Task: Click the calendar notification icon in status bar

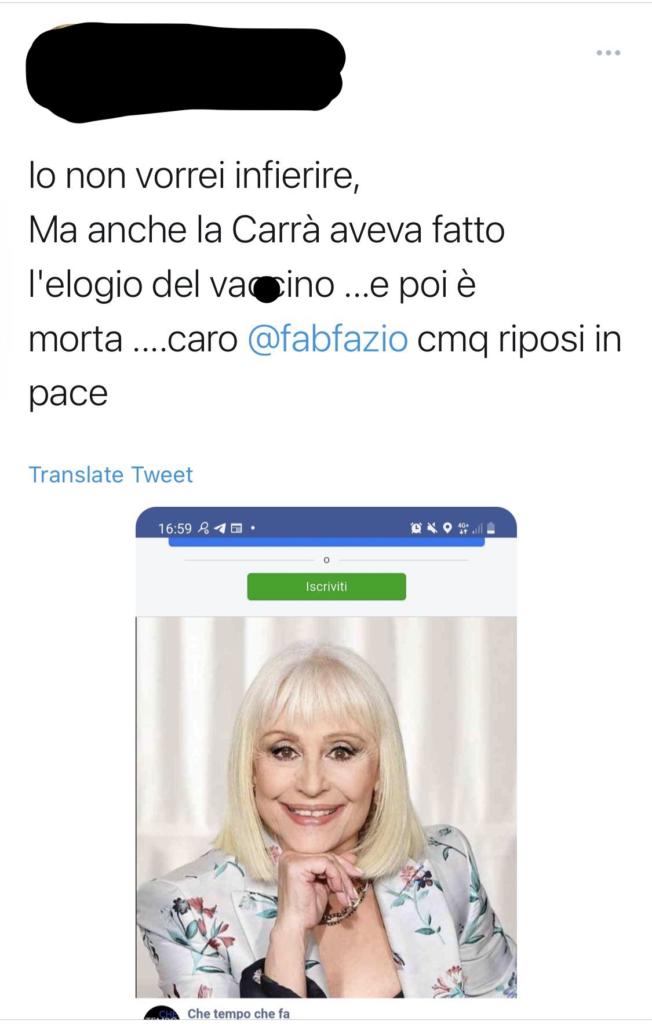Action: [x=236, y=528]
